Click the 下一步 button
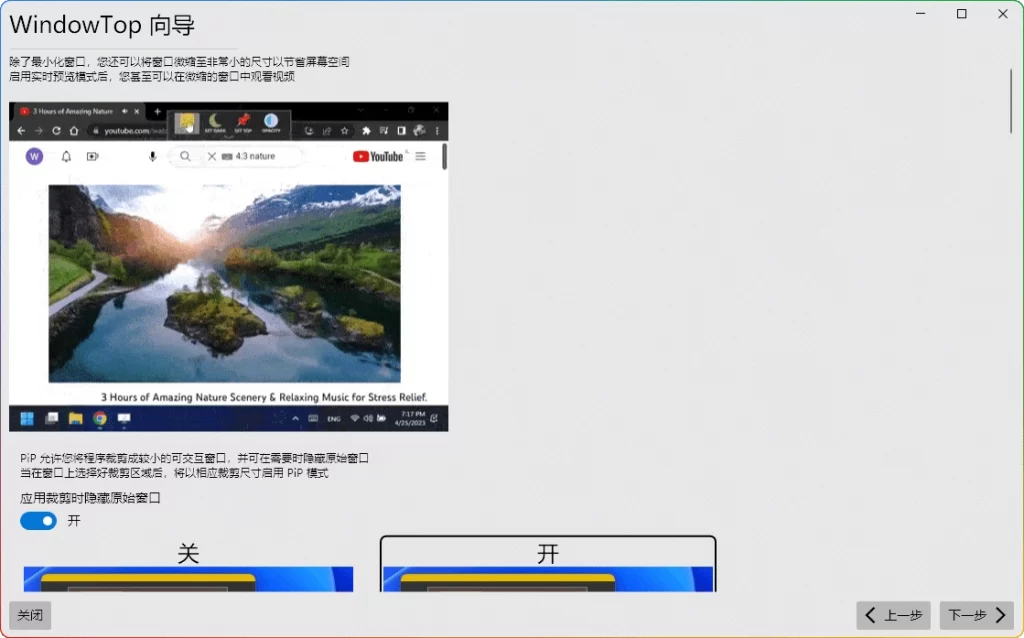 975,615
